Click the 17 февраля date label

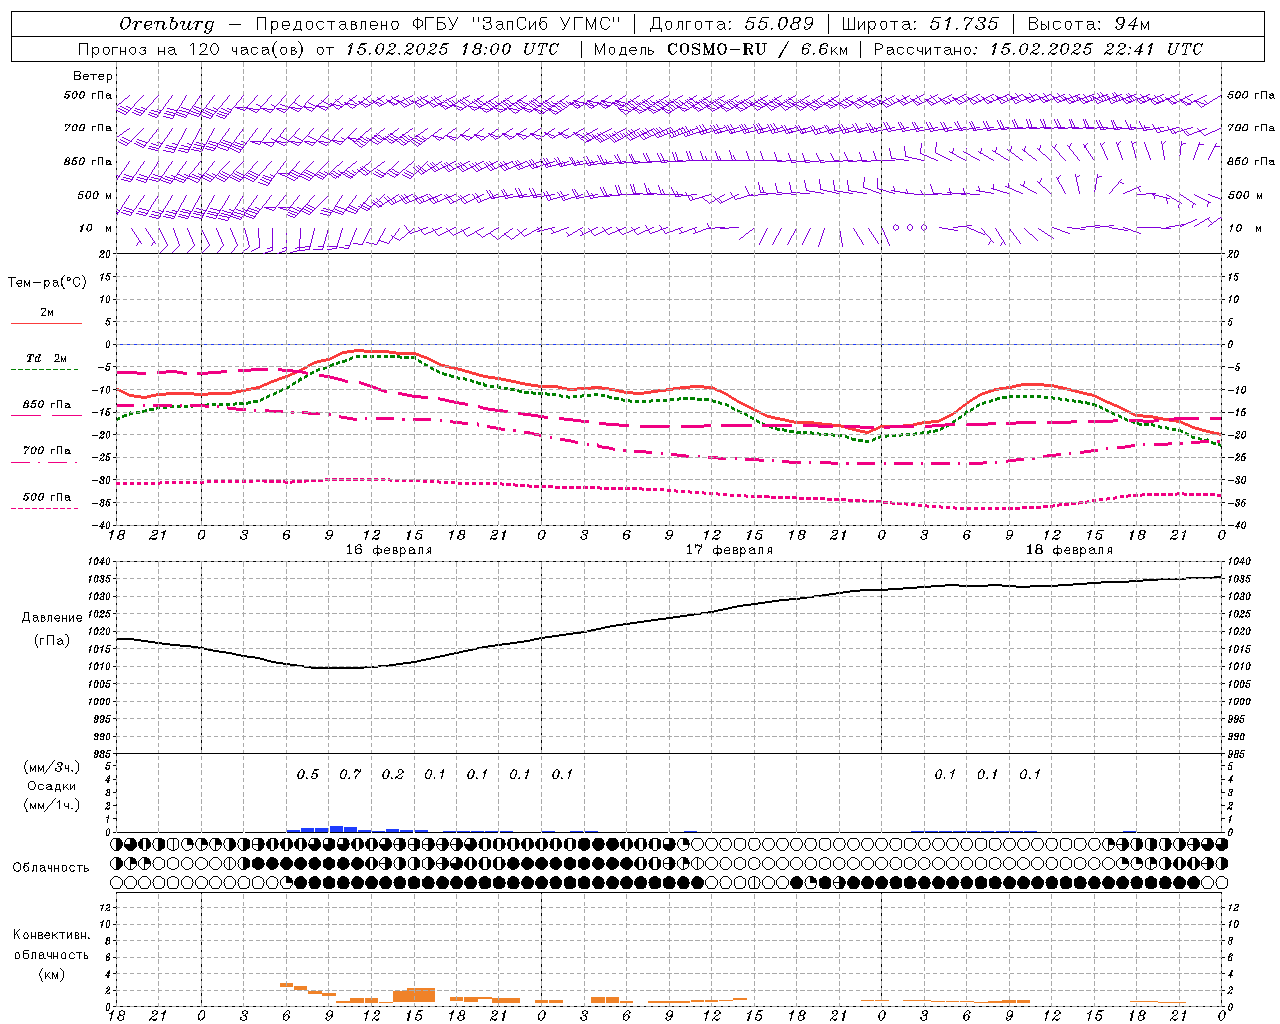click(x=729, y=550)
